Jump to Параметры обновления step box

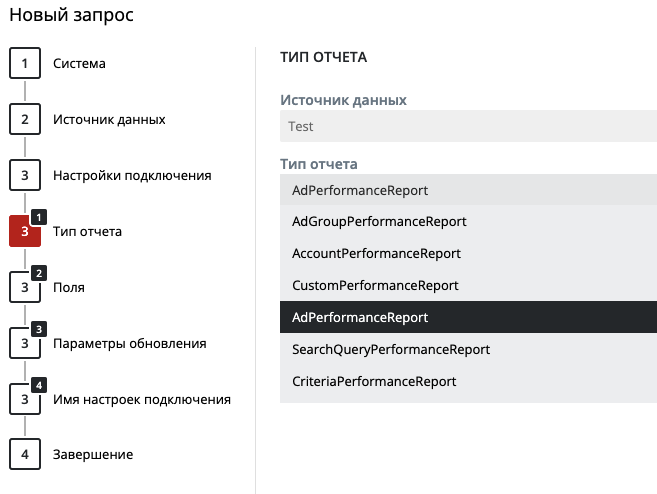pos(25,343)
